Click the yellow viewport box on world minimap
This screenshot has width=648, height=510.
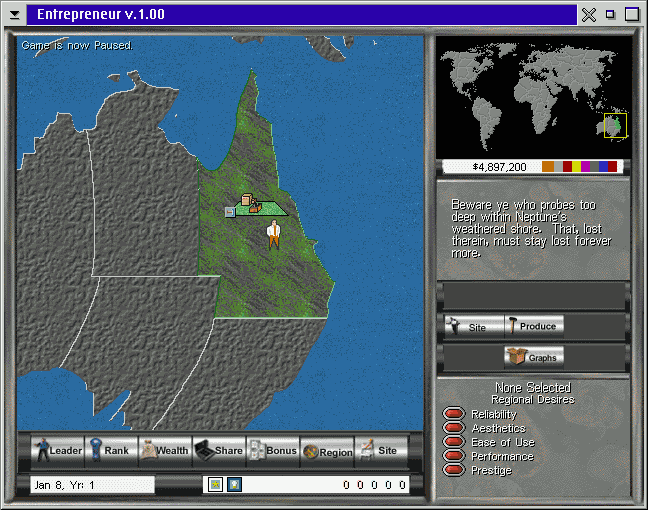tap(615, 125)
